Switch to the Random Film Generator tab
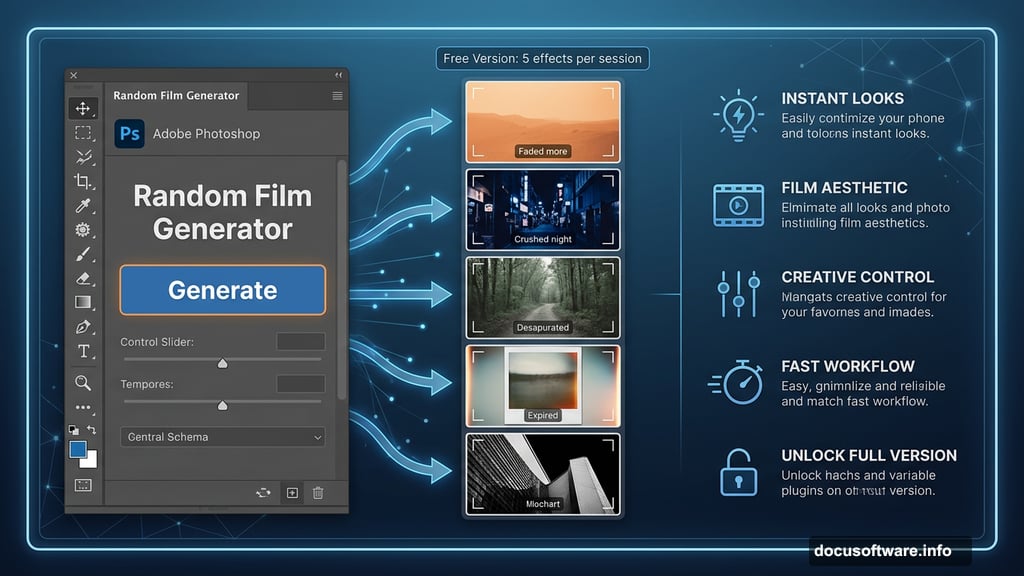 (x=176, y=96)
